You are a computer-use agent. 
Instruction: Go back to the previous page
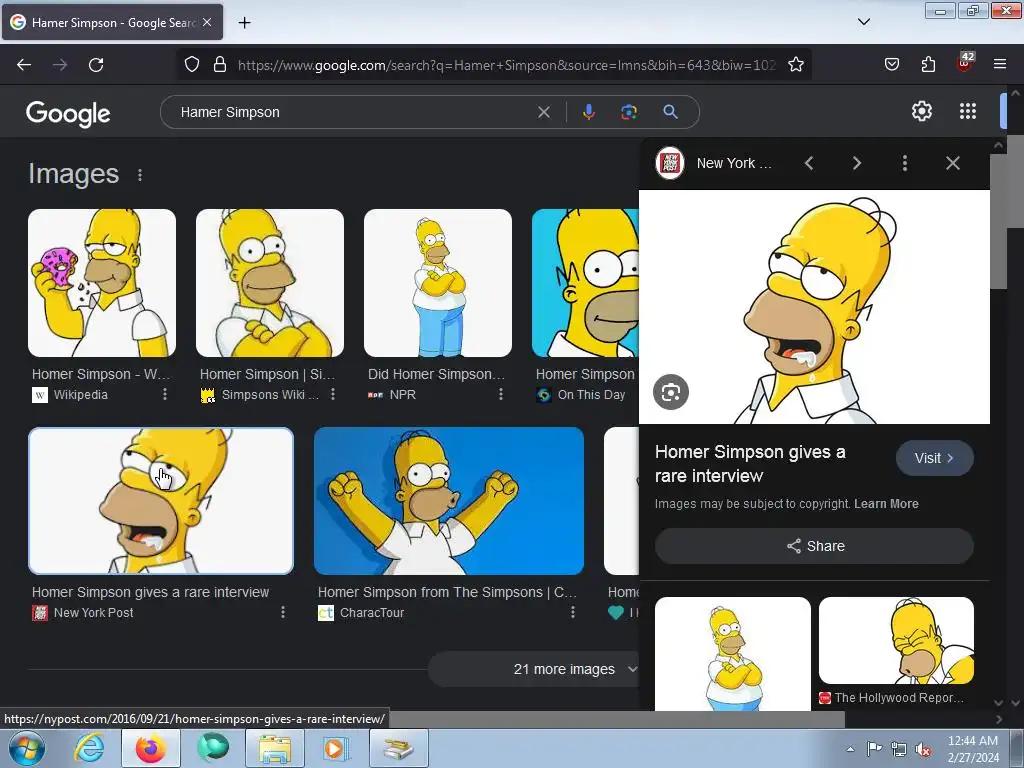[x=24, y=65]
